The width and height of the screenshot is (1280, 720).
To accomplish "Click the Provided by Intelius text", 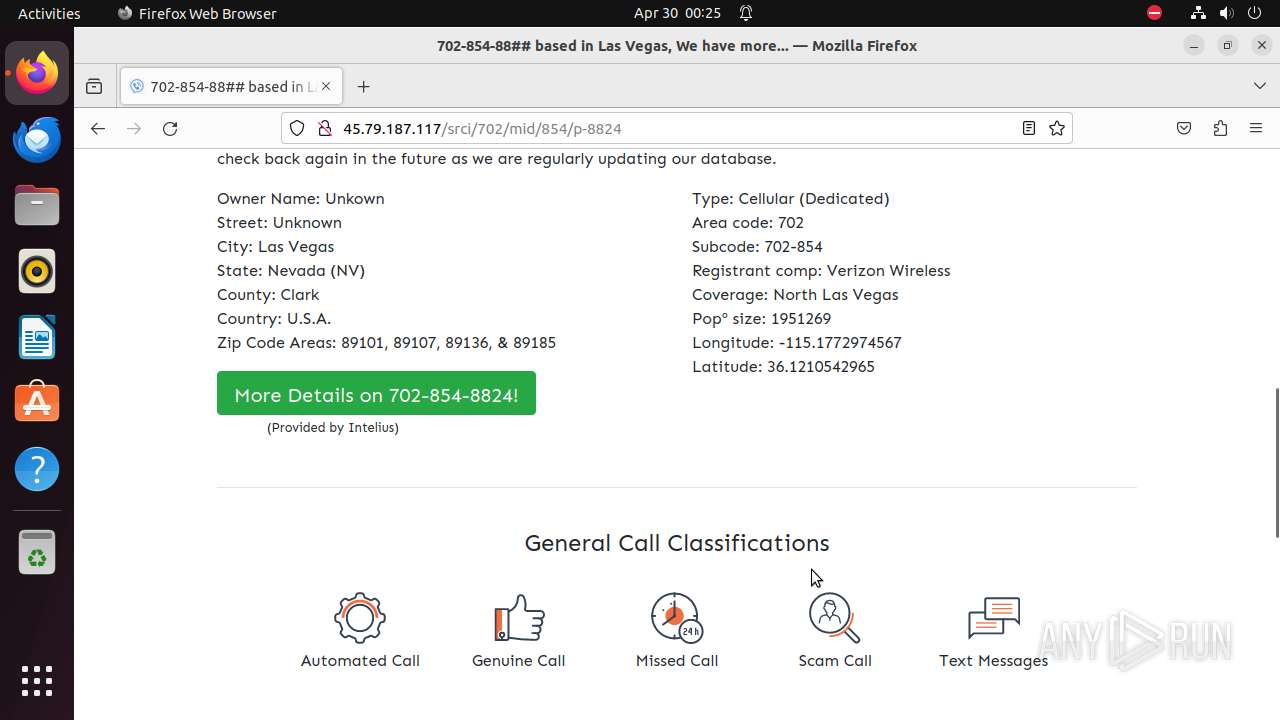I will (x=333, y=428).
